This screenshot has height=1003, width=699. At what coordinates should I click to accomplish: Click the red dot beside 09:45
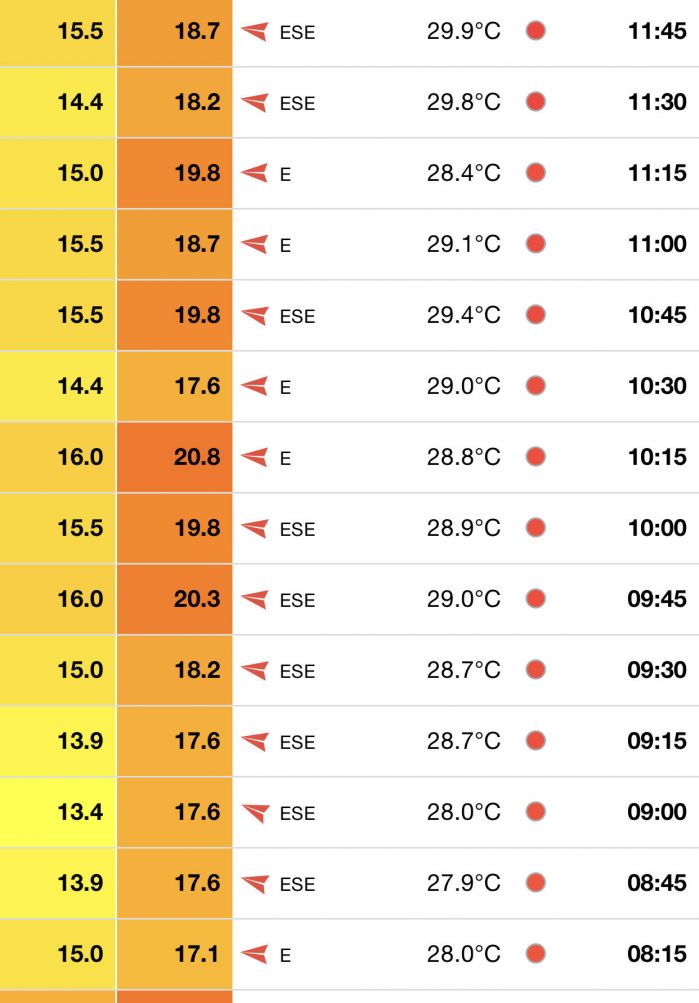(x=536, y=599)
